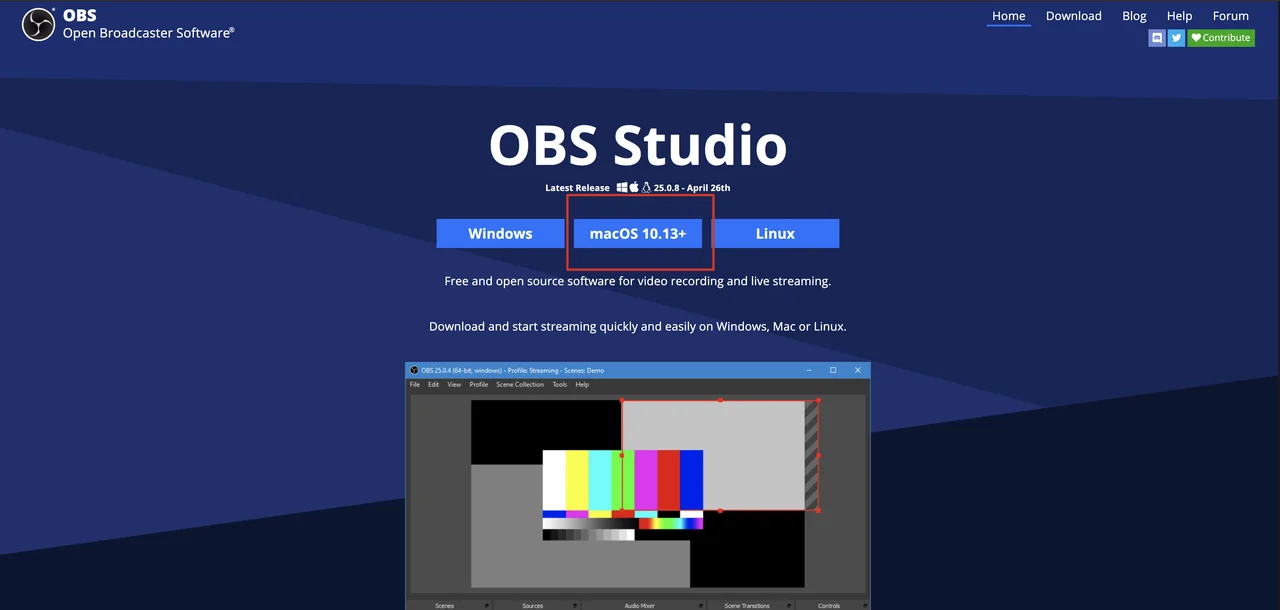Click the Linux penguin icon beside Latest Release
This screenshot has height=610, width=1280.
[x=646, y=187]
